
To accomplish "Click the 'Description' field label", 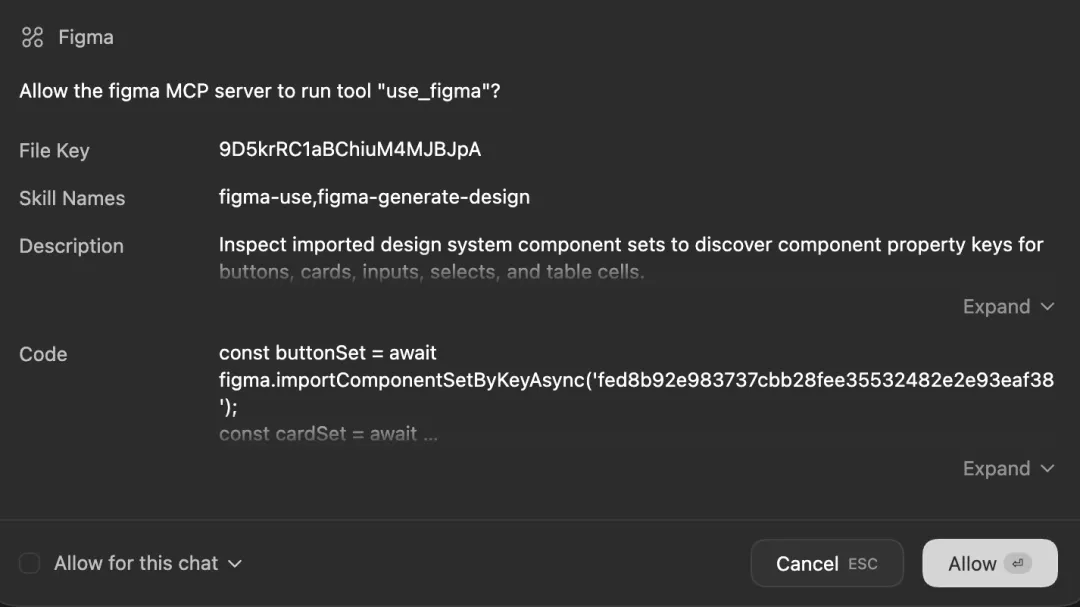I will (71, 246).
